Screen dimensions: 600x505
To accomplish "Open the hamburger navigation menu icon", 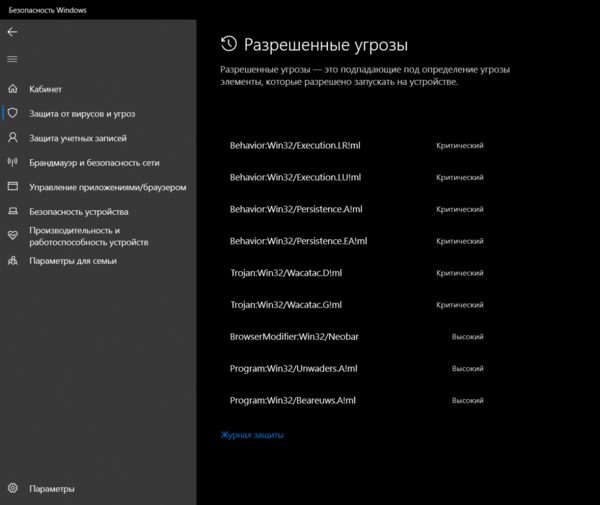I will click(12, 59).
